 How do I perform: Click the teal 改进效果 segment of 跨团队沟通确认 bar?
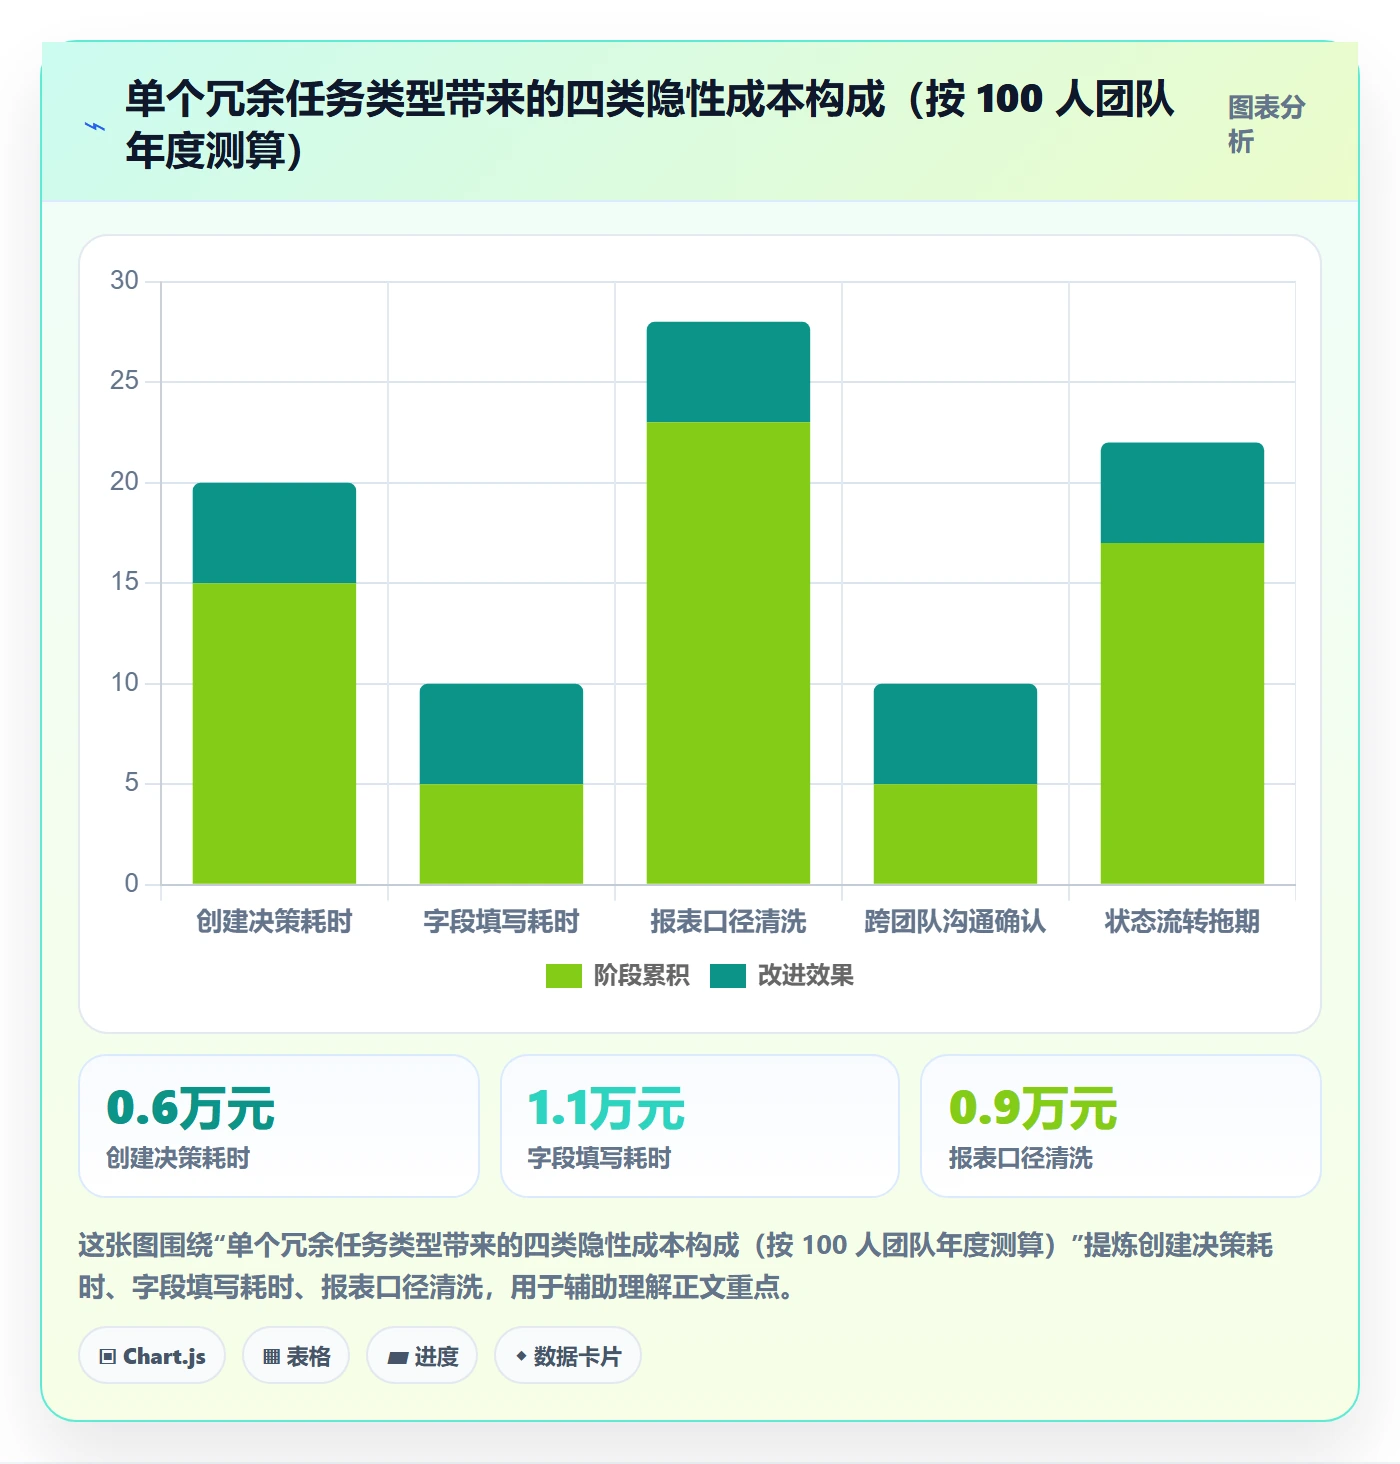point(955,734)
